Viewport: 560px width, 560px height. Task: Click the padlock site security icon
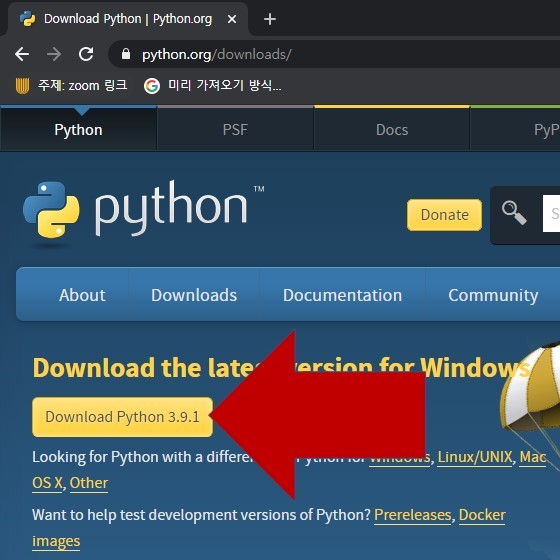126,54
